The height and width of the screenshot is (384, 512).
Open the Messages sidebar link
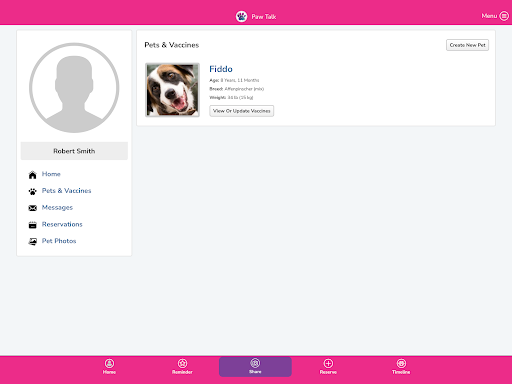(57, 208)
